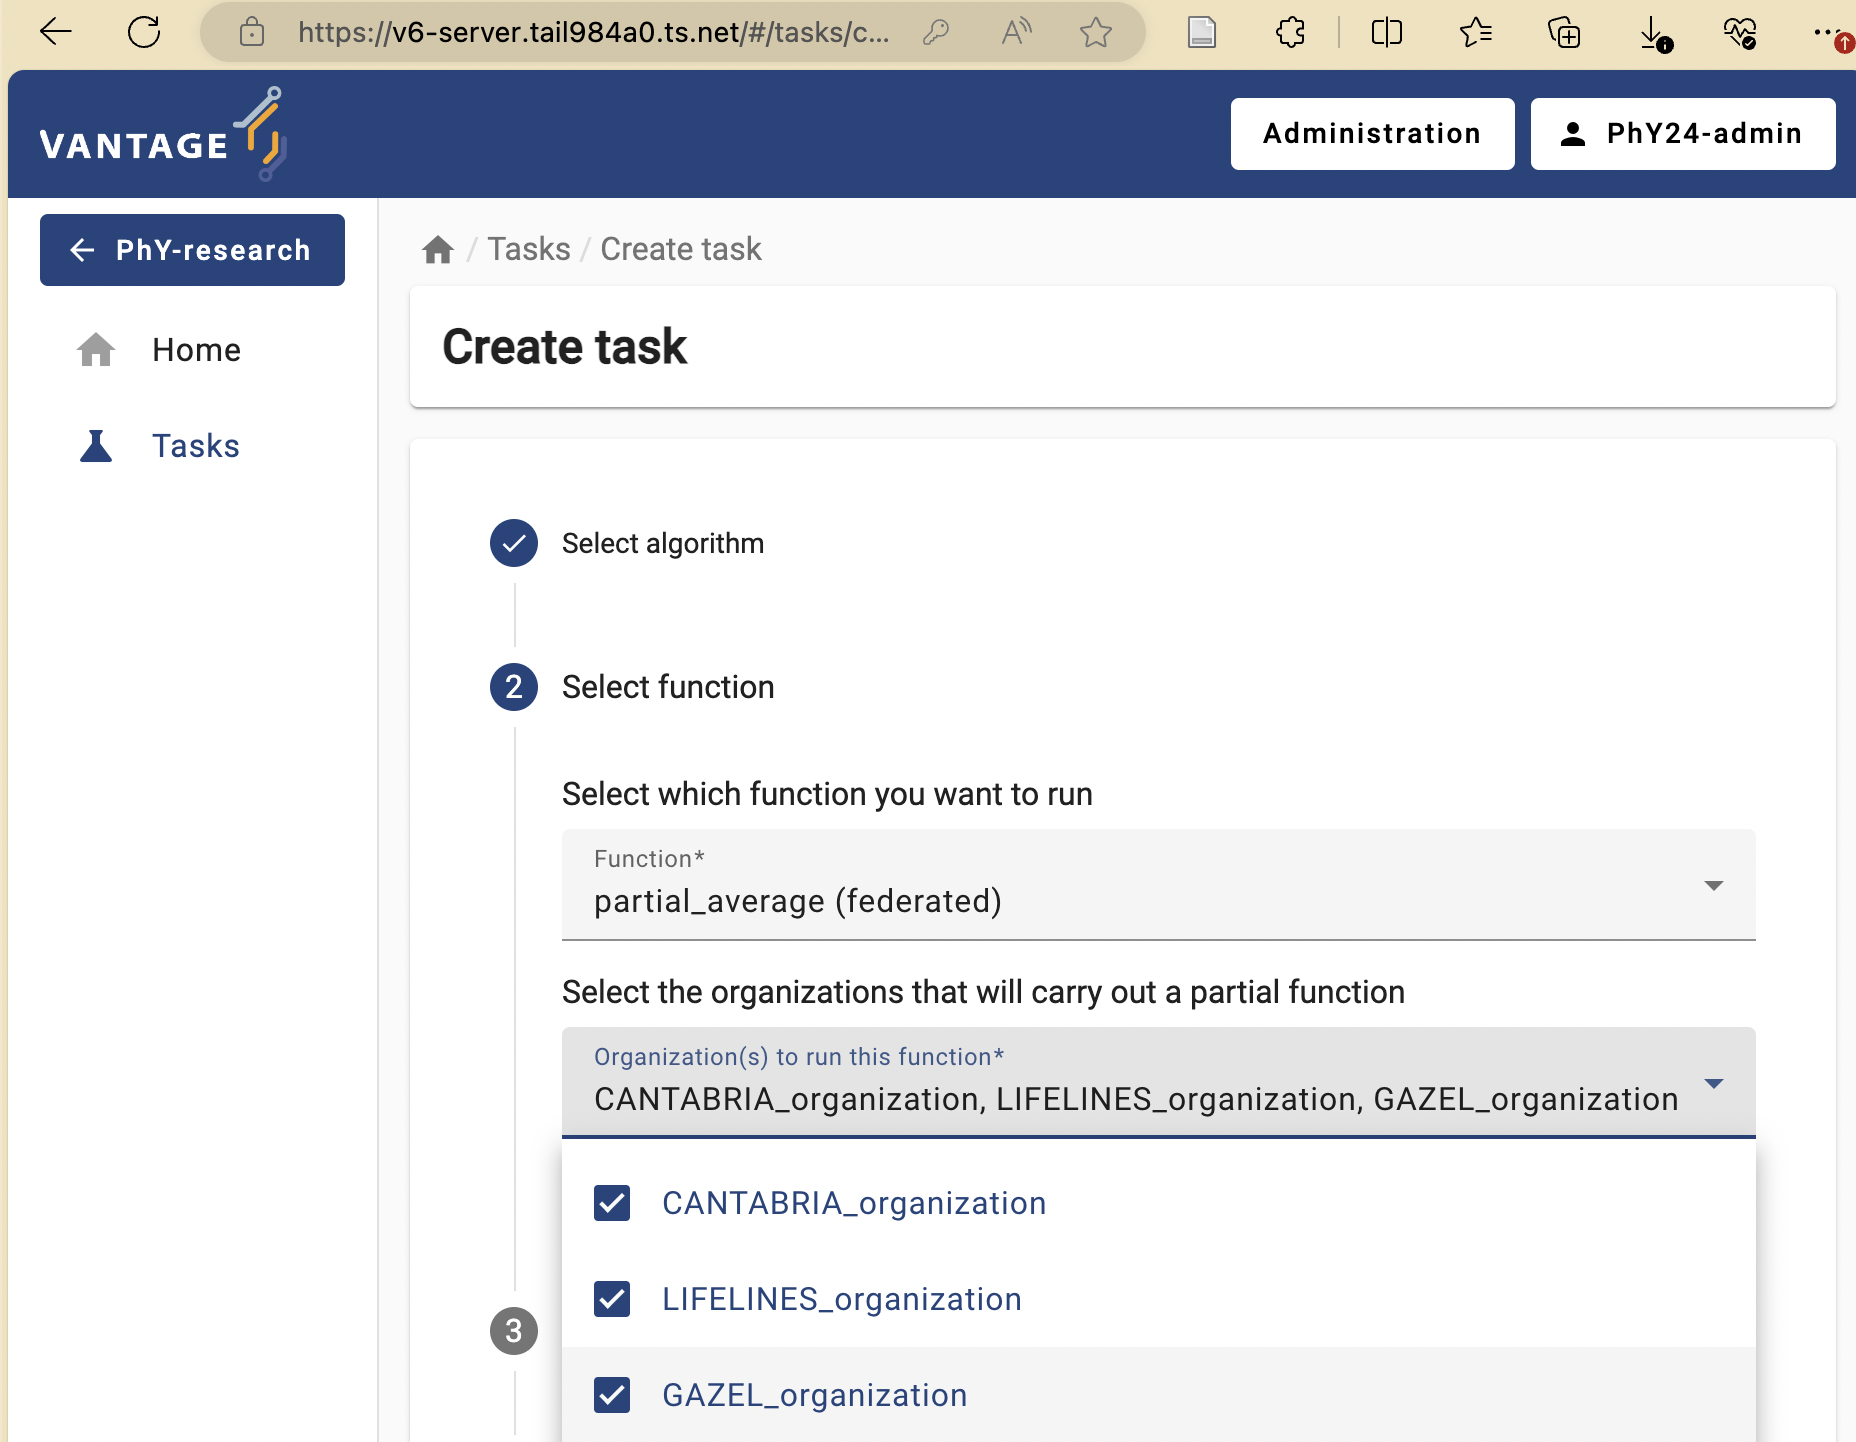Click the home icon in the breadcrumb
This screenshot has height=1442, width=1856.
click(438, 249)
